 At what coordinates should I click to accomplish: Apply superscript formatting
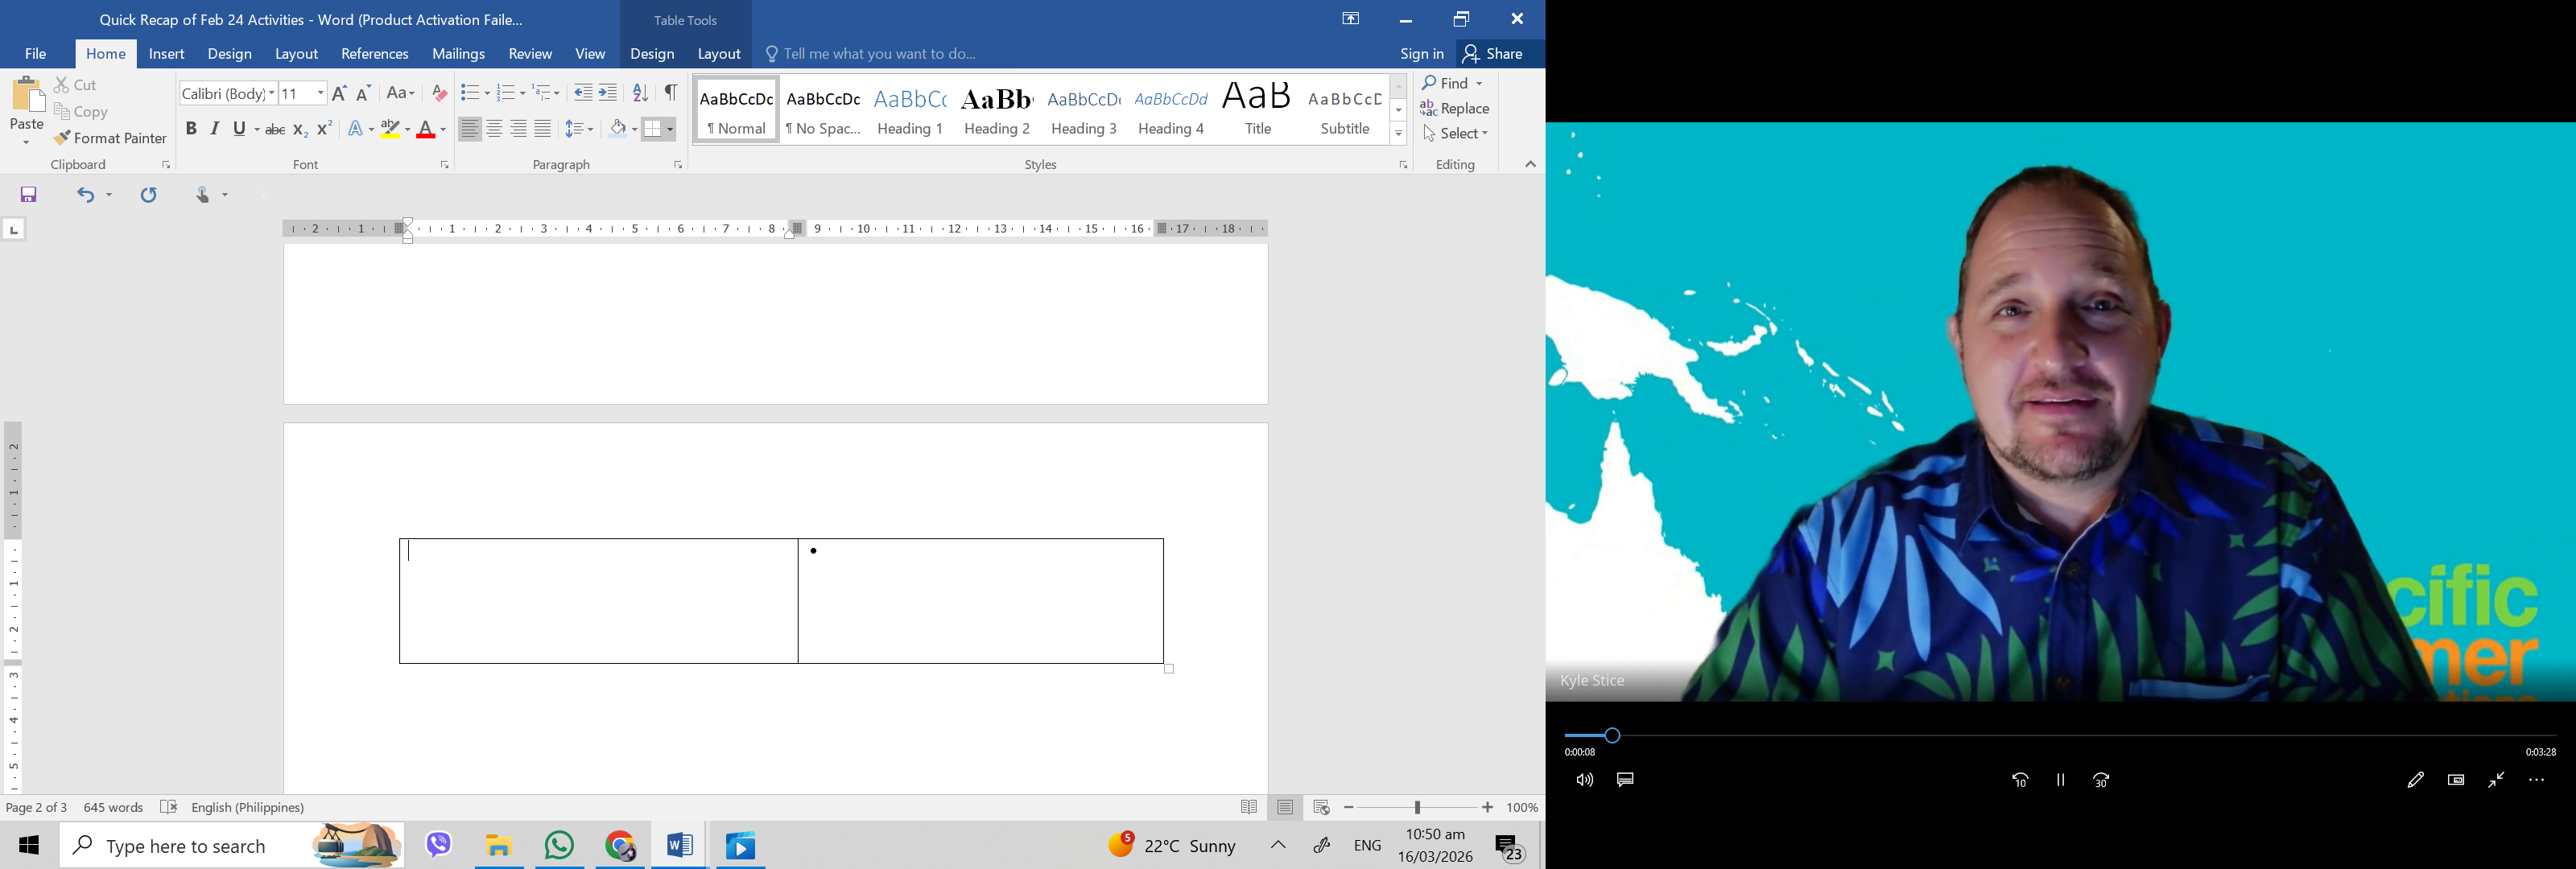324,129
